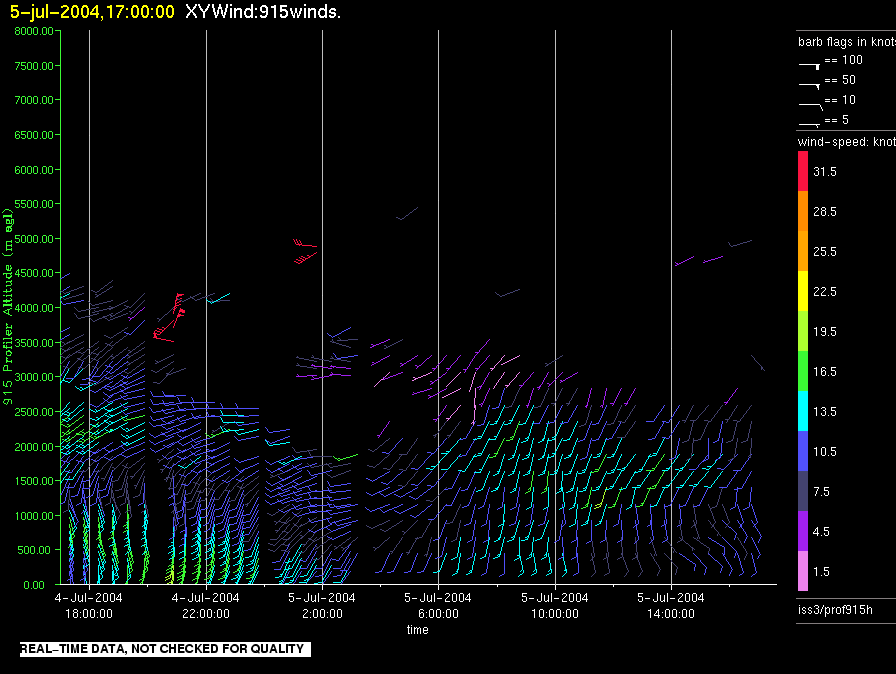
Task: Select the blue 10.5 knots color swatch
Action: click(803, 451)
